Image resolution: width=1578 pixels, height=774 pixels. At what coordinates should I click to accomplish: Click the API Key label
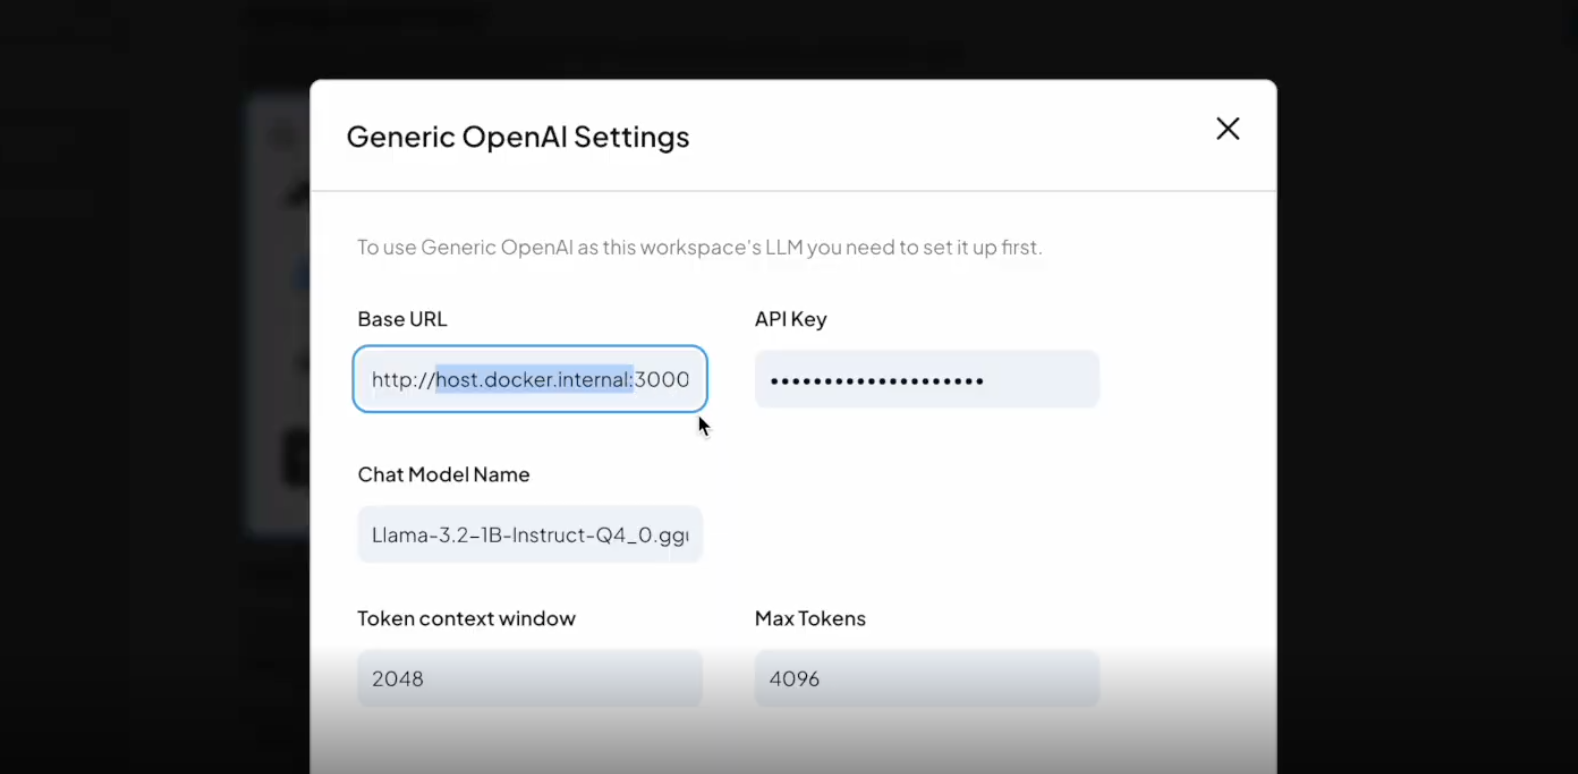coord(790,319)
